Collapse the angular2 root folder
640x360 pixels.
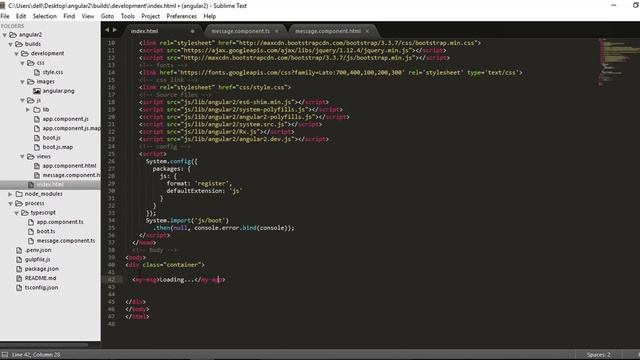click(x=4, y=35)
